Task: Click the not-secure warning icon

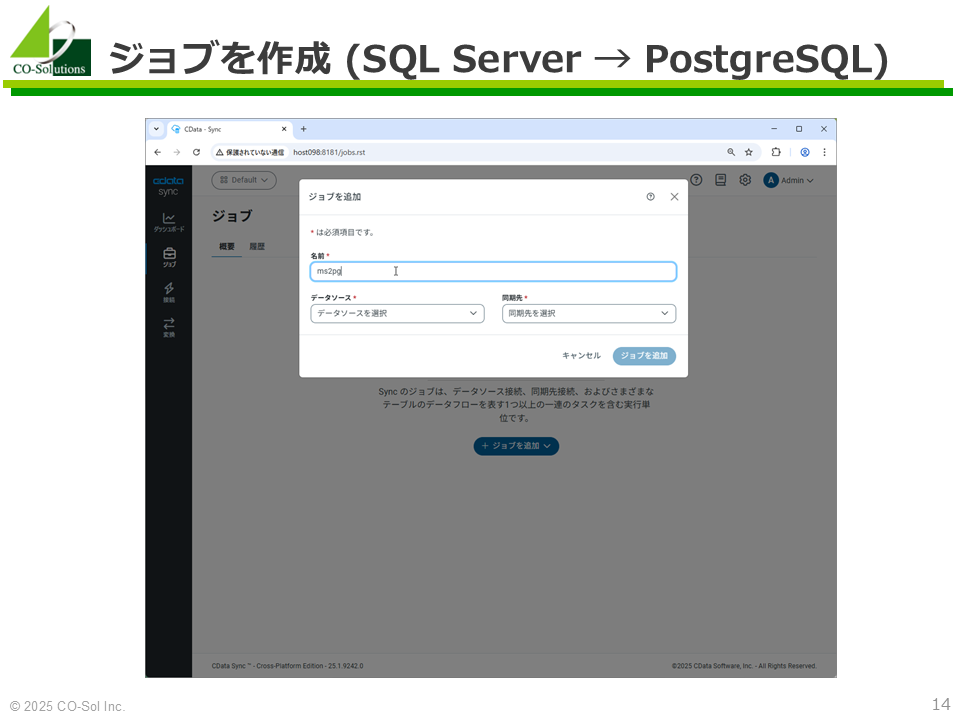Action: point(219,152)
